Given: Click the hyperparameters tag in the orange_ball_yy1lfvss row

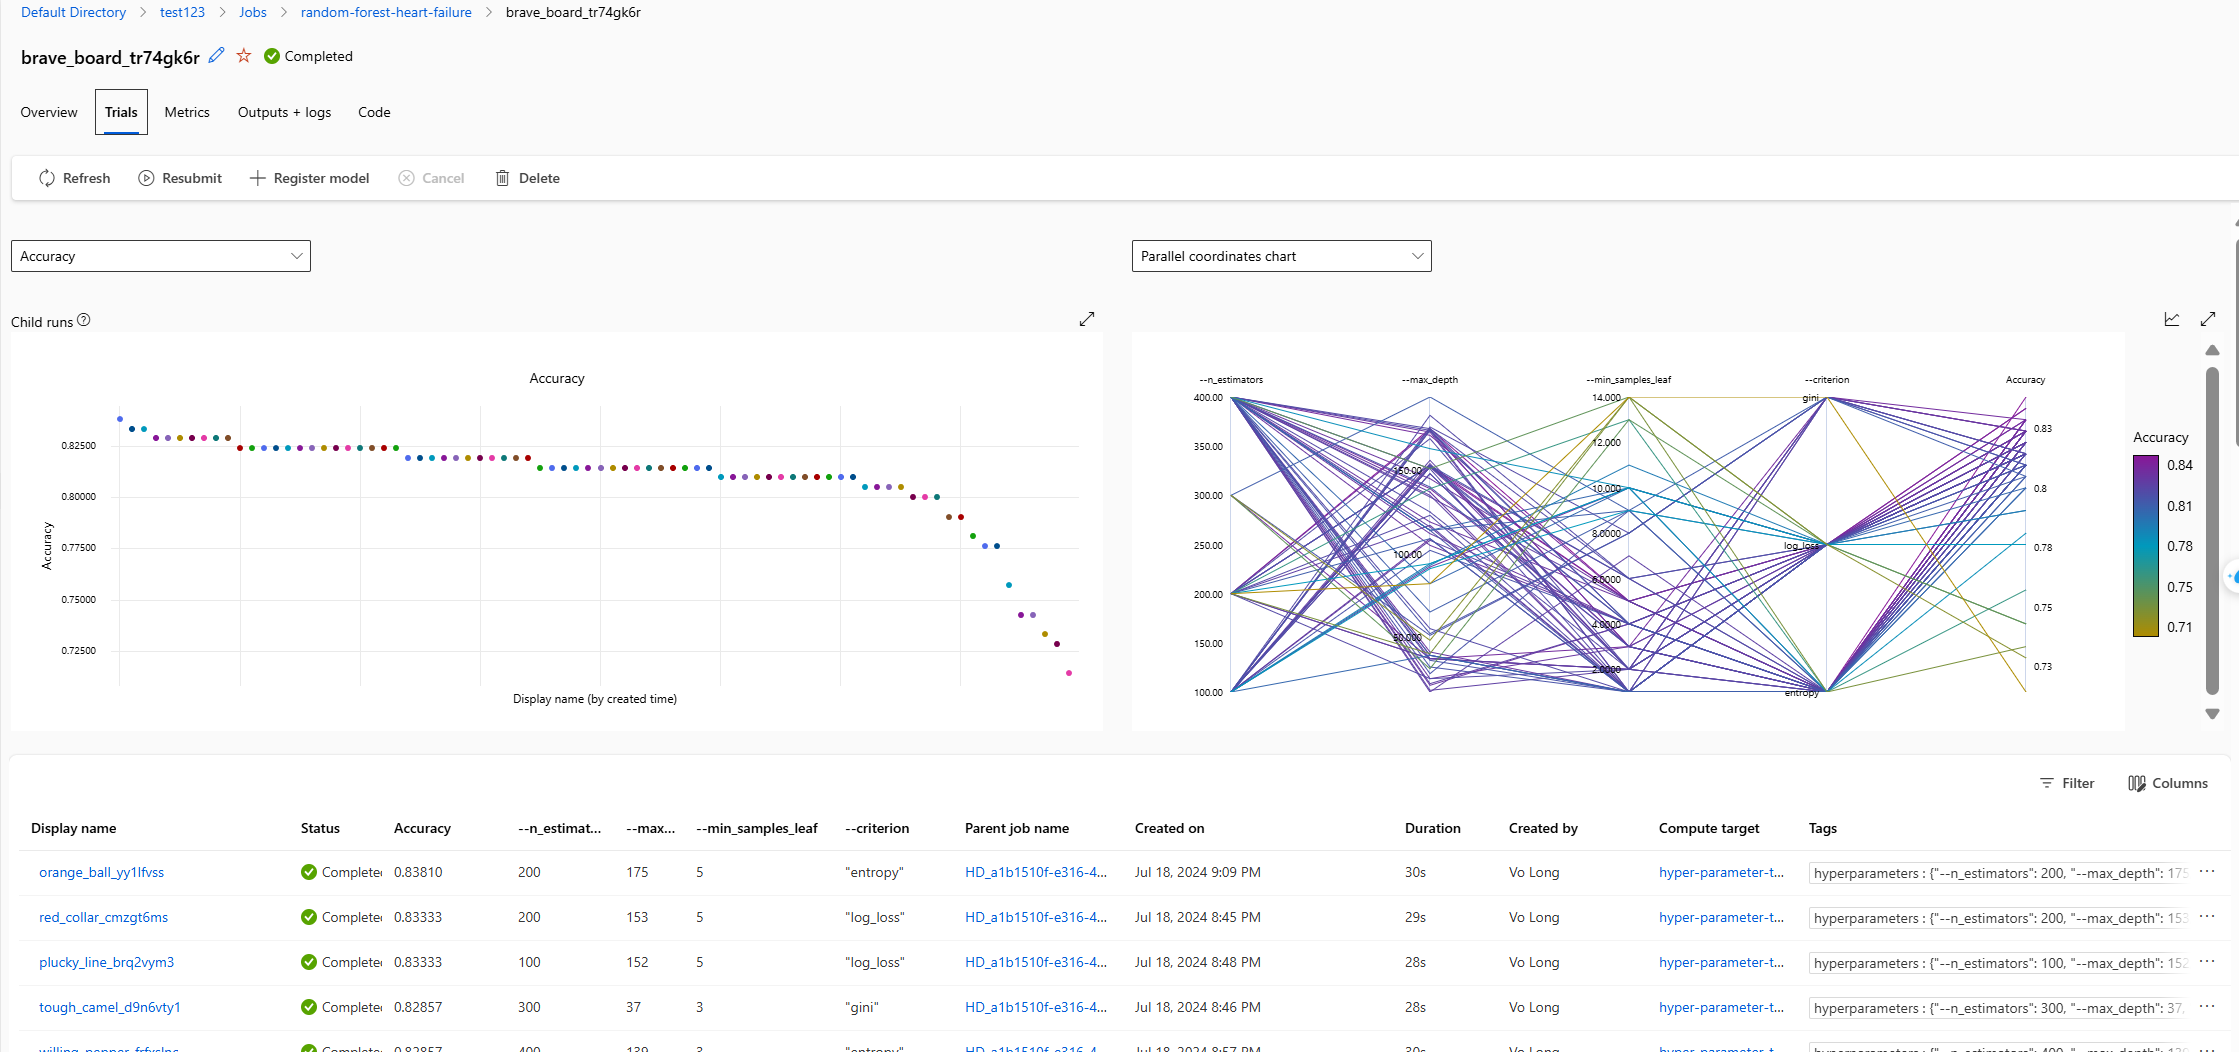Looking at the screenshot, I should 1998,873.
